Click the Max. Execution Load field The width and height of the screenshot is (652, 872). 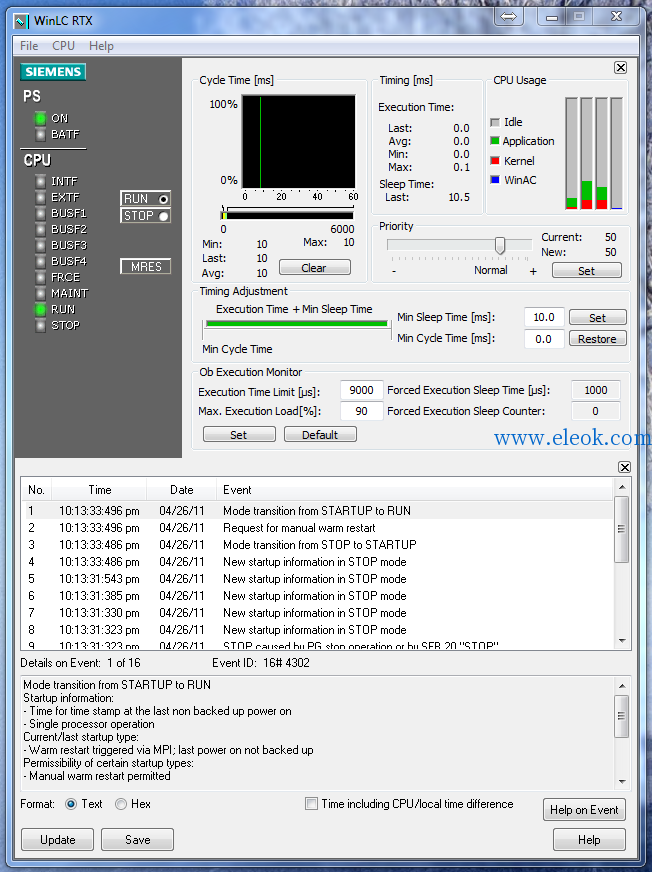point(362,411)
